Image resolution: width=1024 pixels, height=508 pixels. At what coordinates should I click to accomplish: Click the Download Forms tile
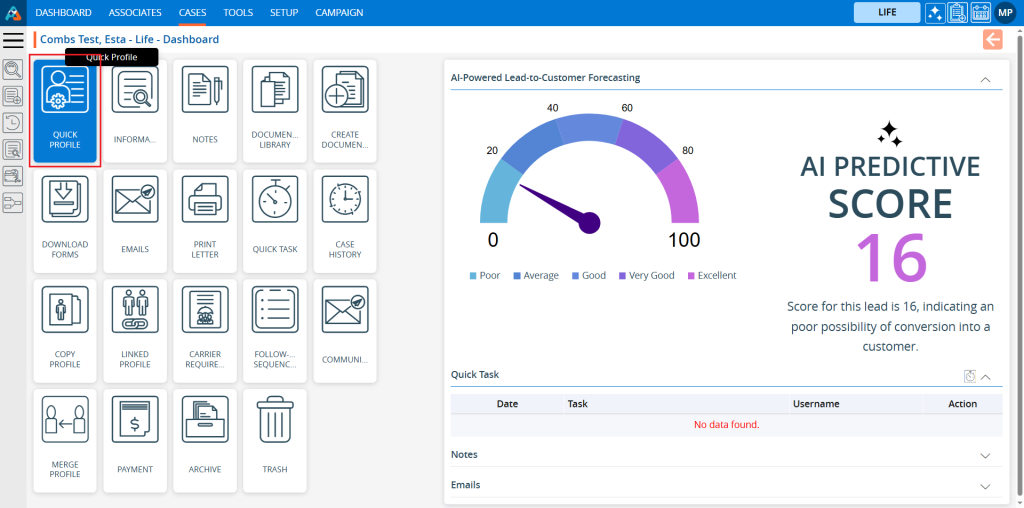(65, 221)
